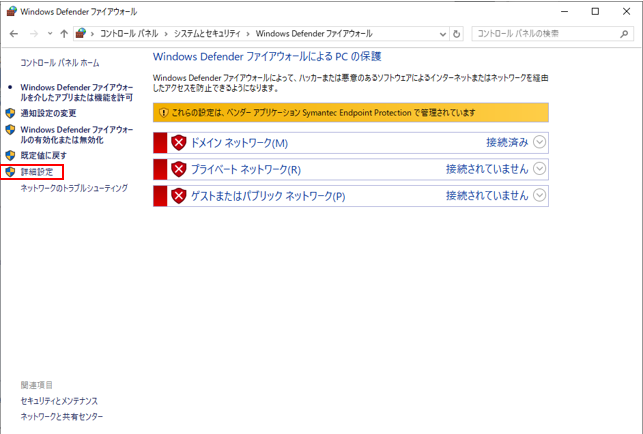This screenshot has height=434, width=643.
Task: Close the firewall window
Action: click(626, 11)
